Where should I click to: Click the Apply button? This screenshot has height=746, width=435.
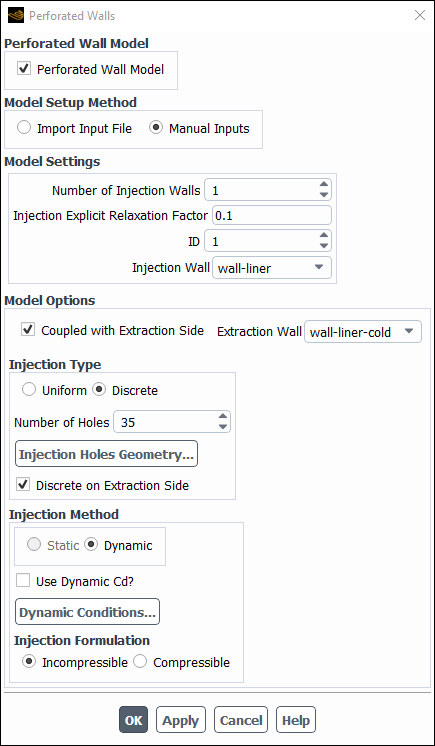[181, 719]
